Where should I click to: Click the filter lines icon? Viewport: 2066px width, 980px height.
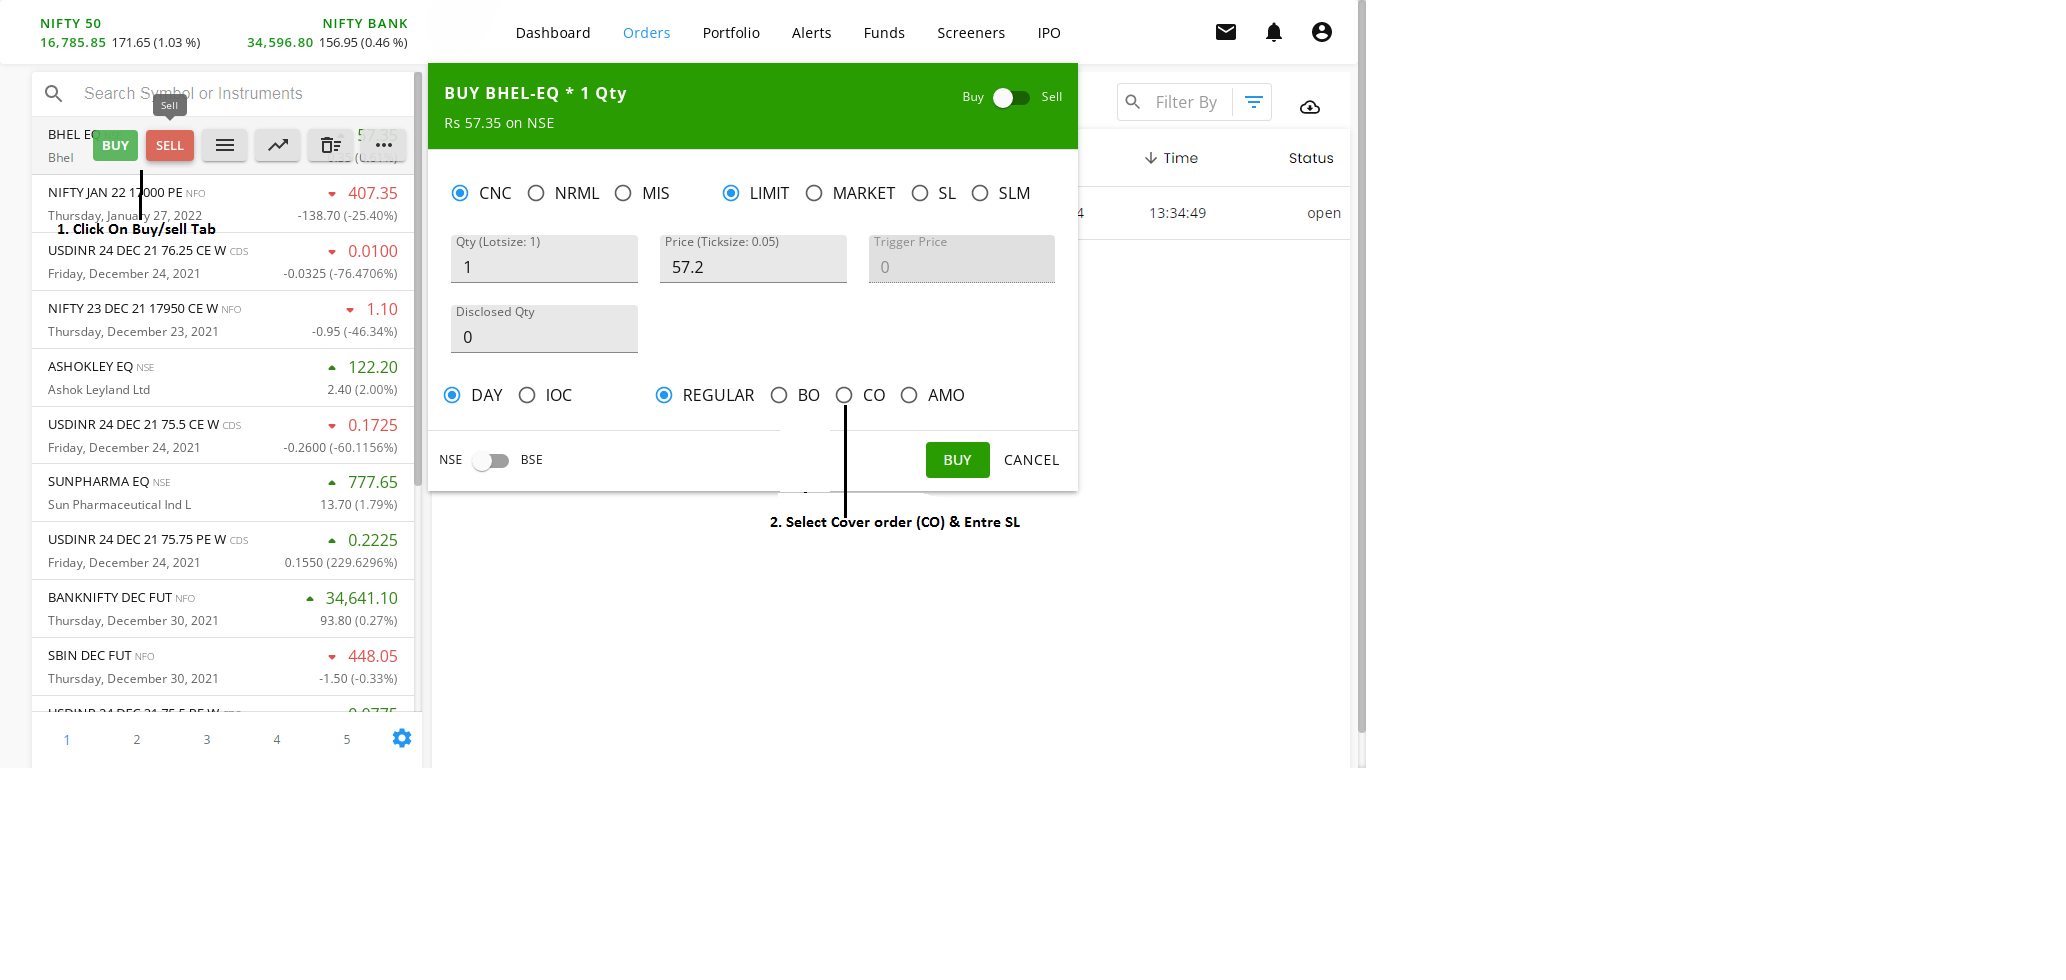(1253, 102)
